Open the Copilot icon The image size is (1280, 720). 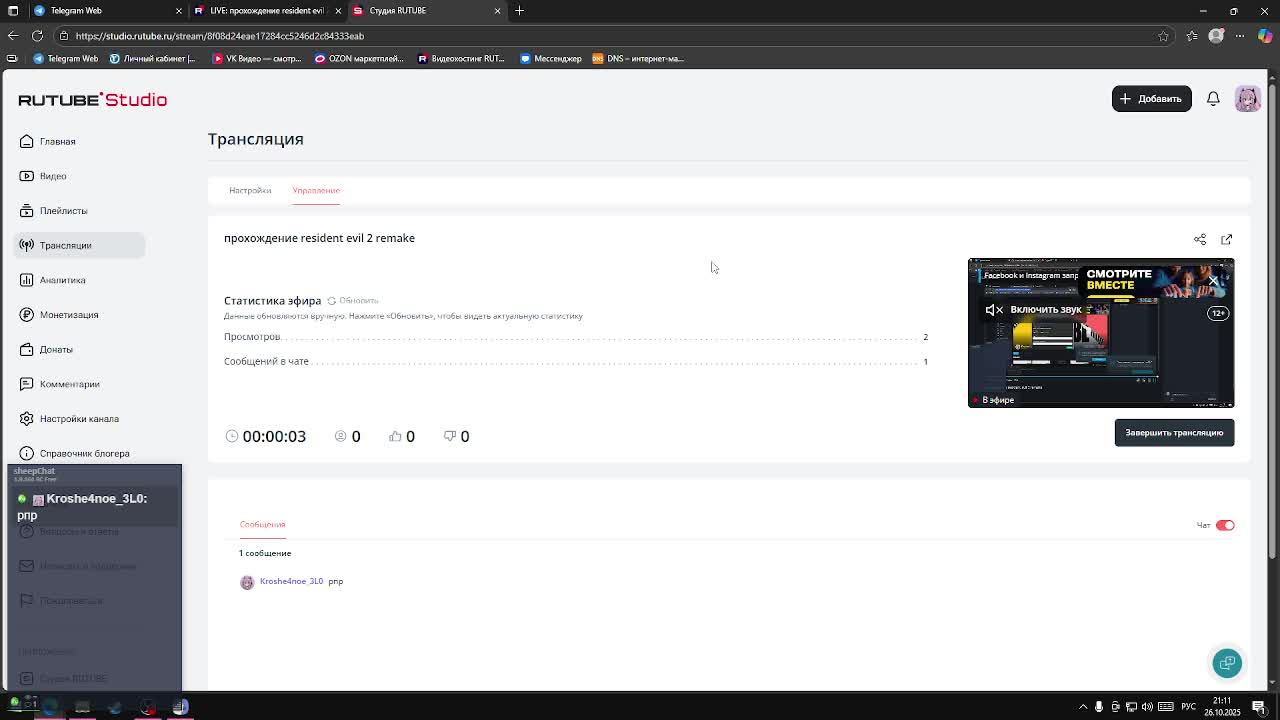click(1265, 36)
